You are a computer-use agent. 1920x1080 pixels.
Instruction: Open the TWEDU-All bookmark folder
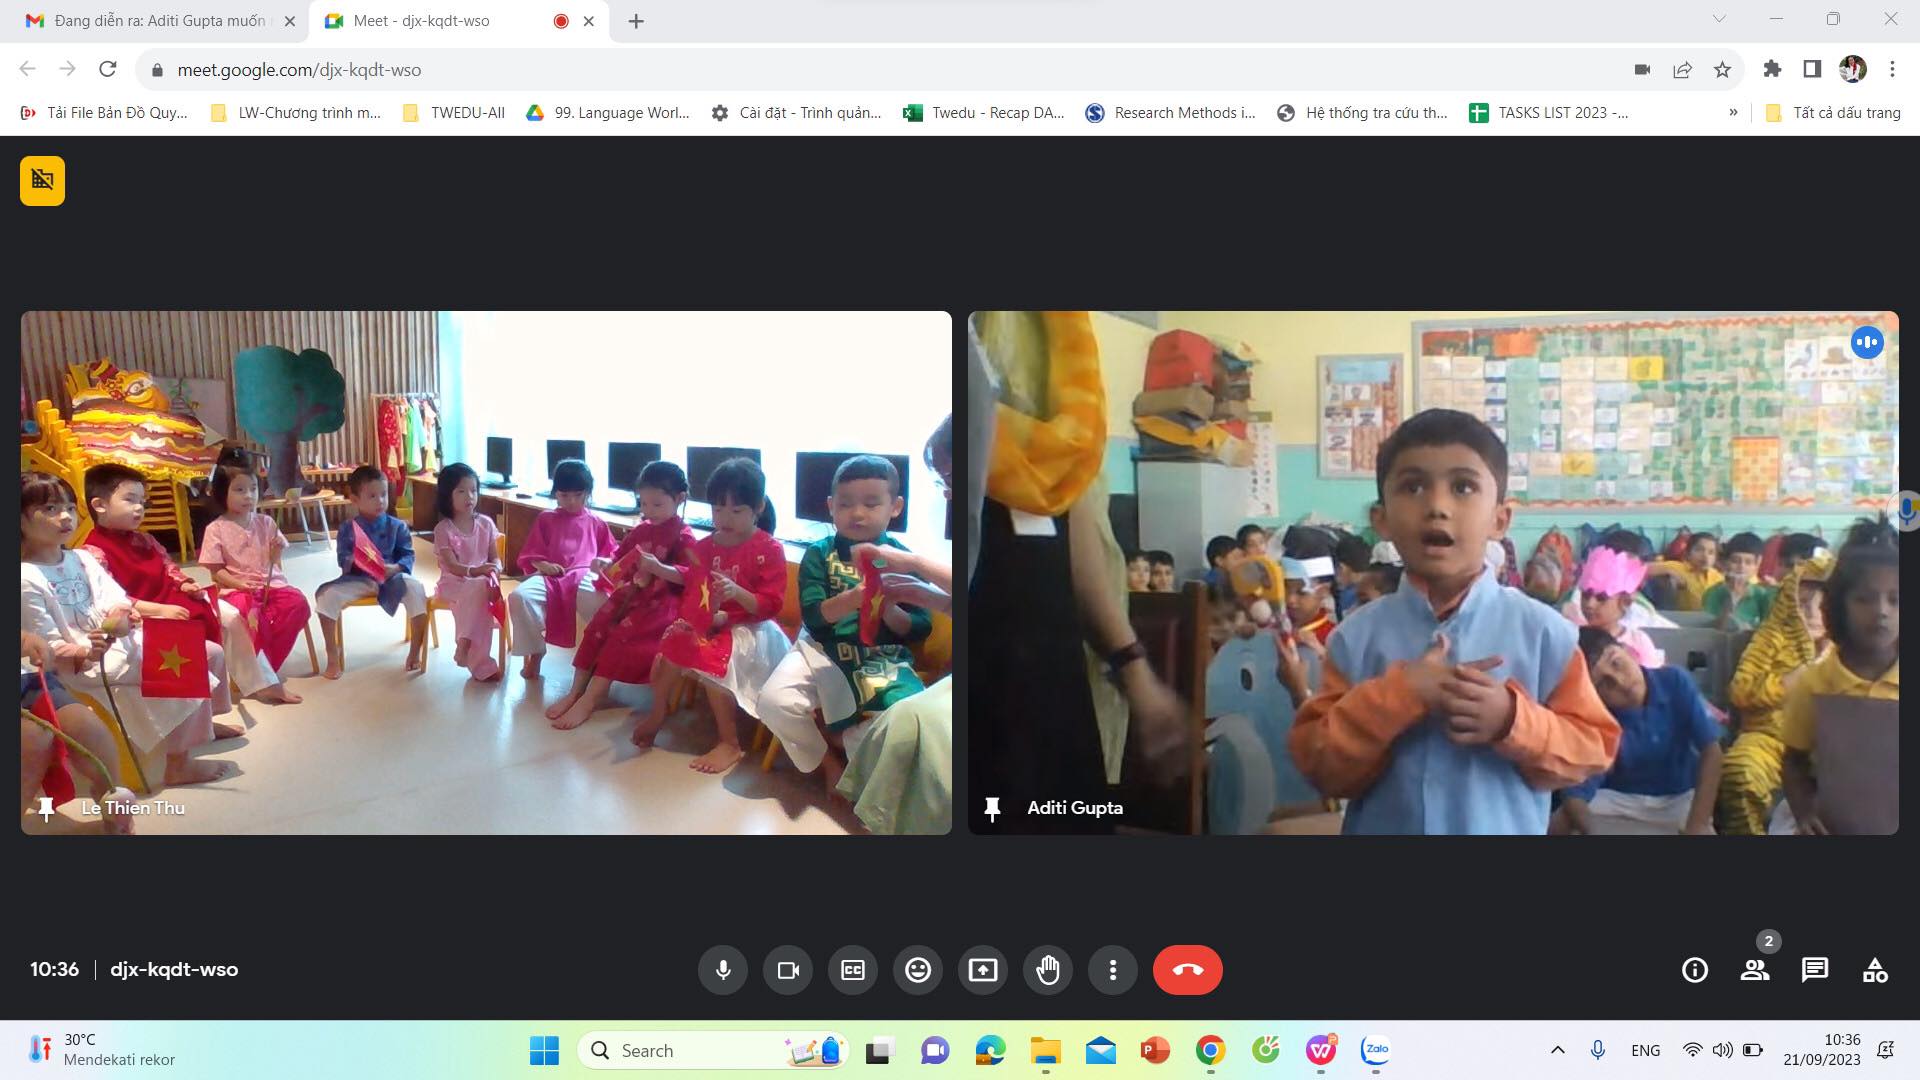click(x=455, y=113)
